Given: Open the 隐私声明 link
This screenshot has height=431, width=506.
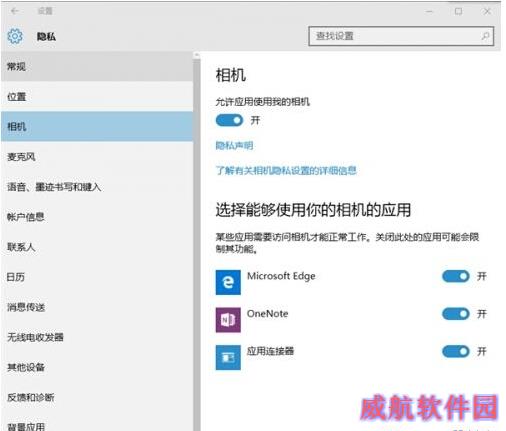Looking at the screenshot, I should [x=234, y=146].
